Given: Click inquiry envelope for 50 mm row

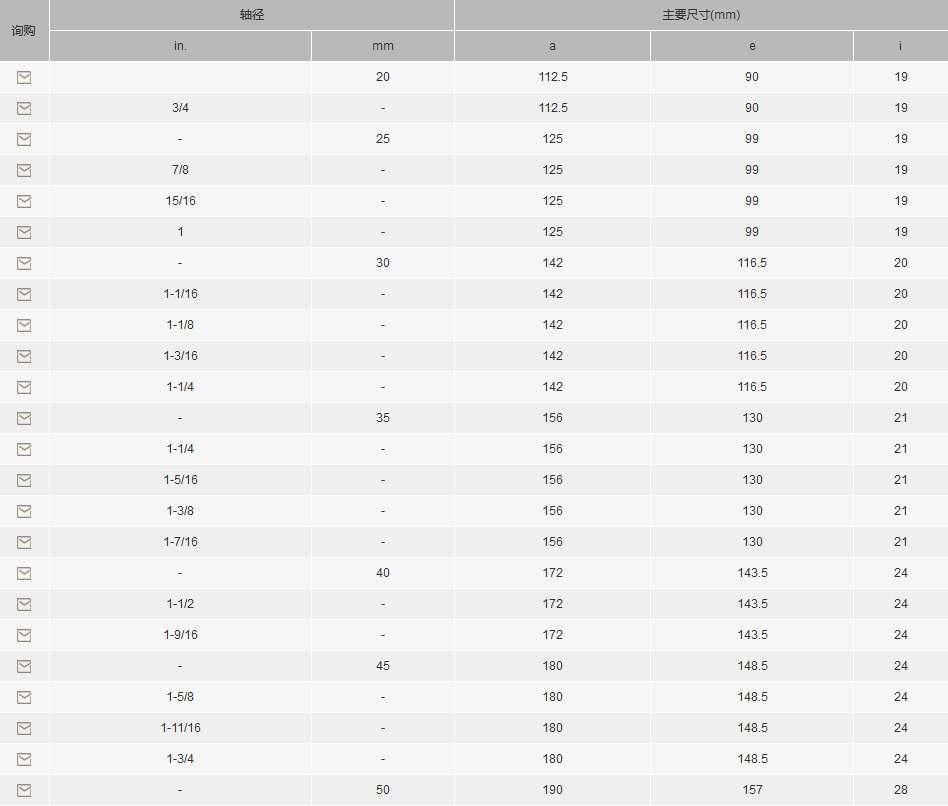Looking at the screenshot, I should 24,790.
